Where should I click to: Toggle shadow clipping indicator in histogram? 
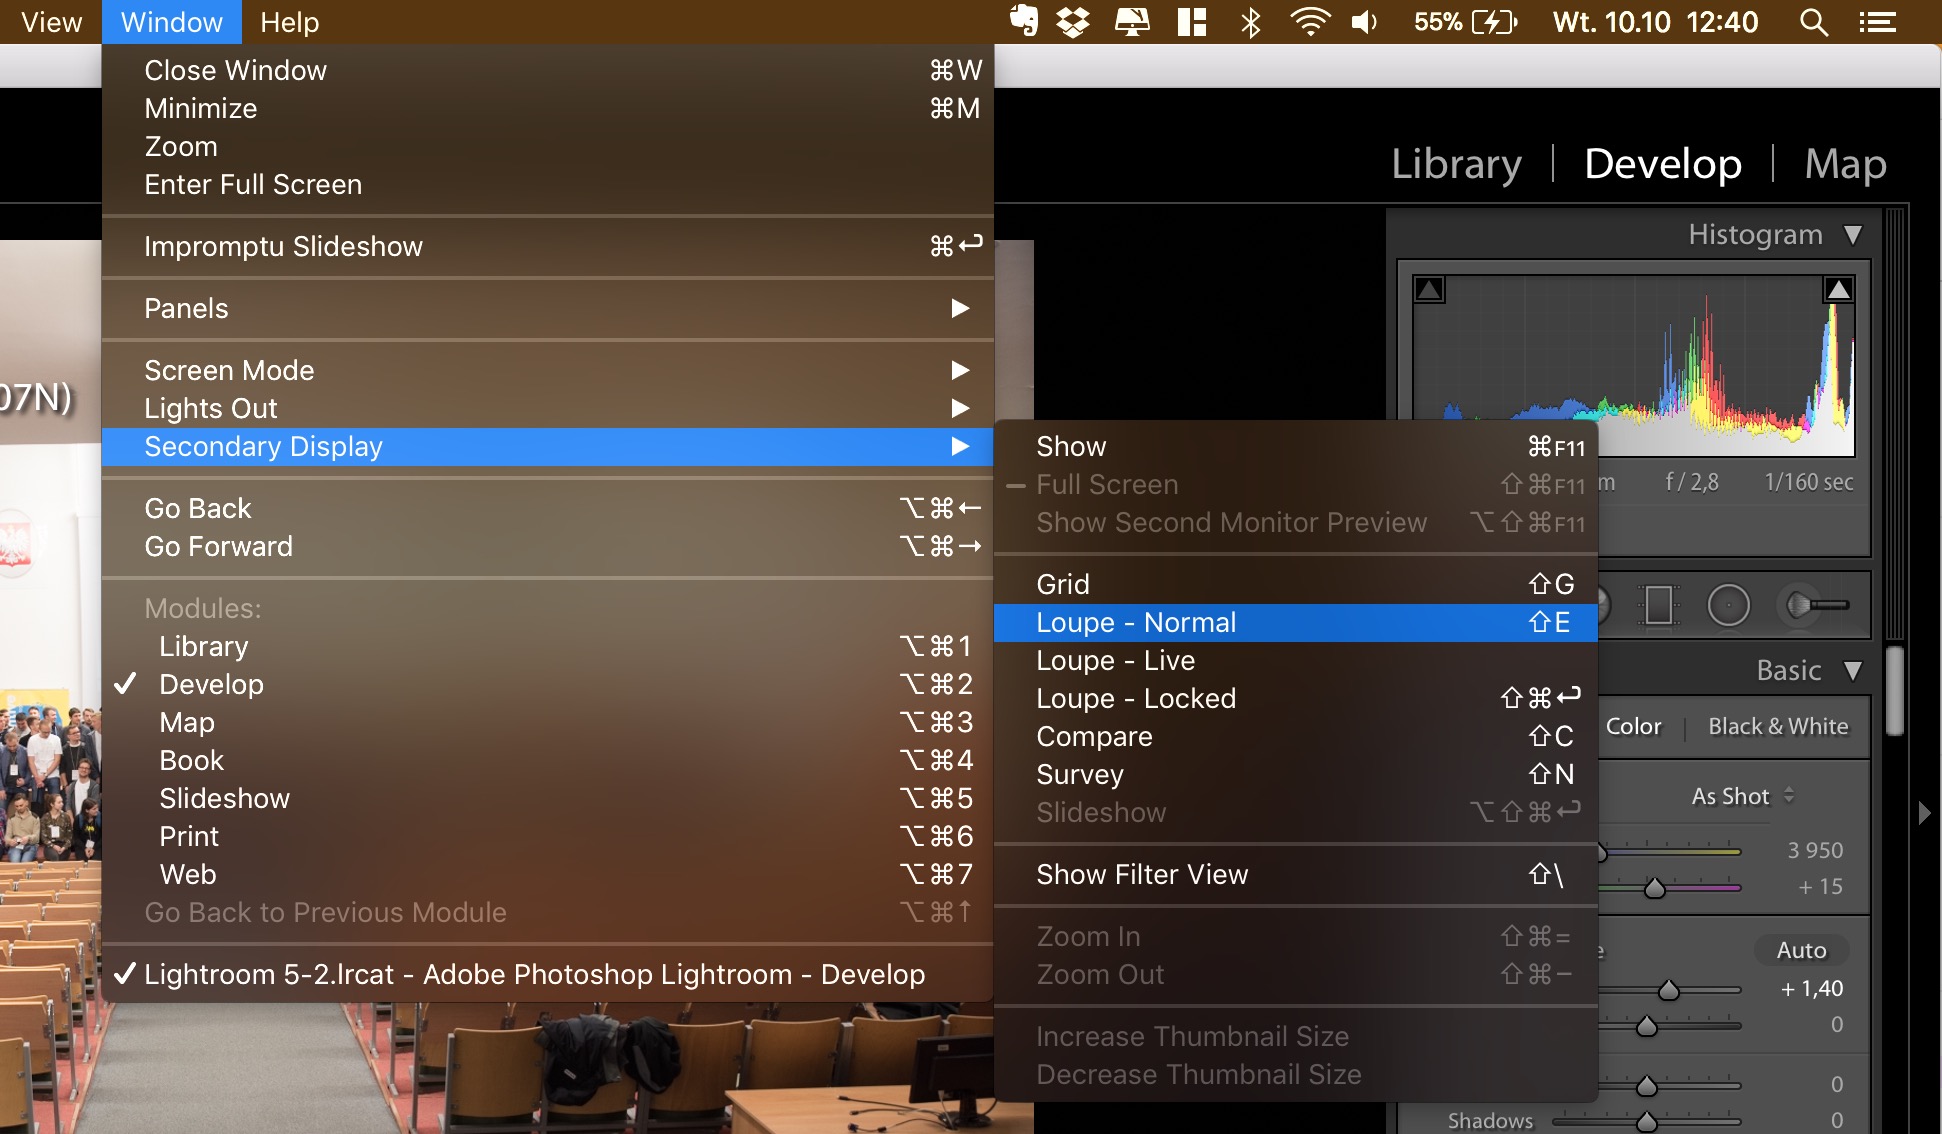coord(1429,290)
